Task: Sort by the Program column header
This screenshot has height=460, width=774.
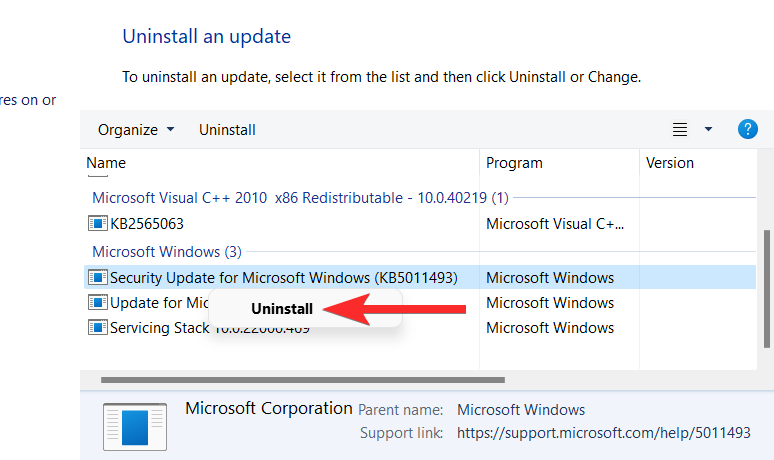Action: pos(514,163)
